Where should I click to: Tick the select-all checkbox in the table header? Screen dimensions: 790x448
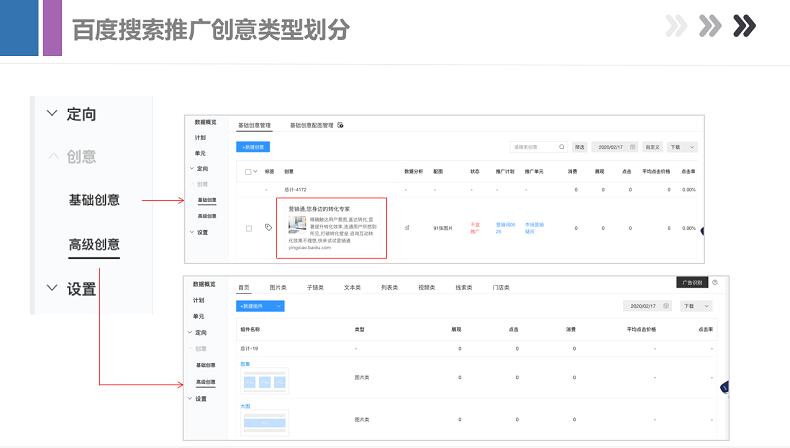pos(249,172)
